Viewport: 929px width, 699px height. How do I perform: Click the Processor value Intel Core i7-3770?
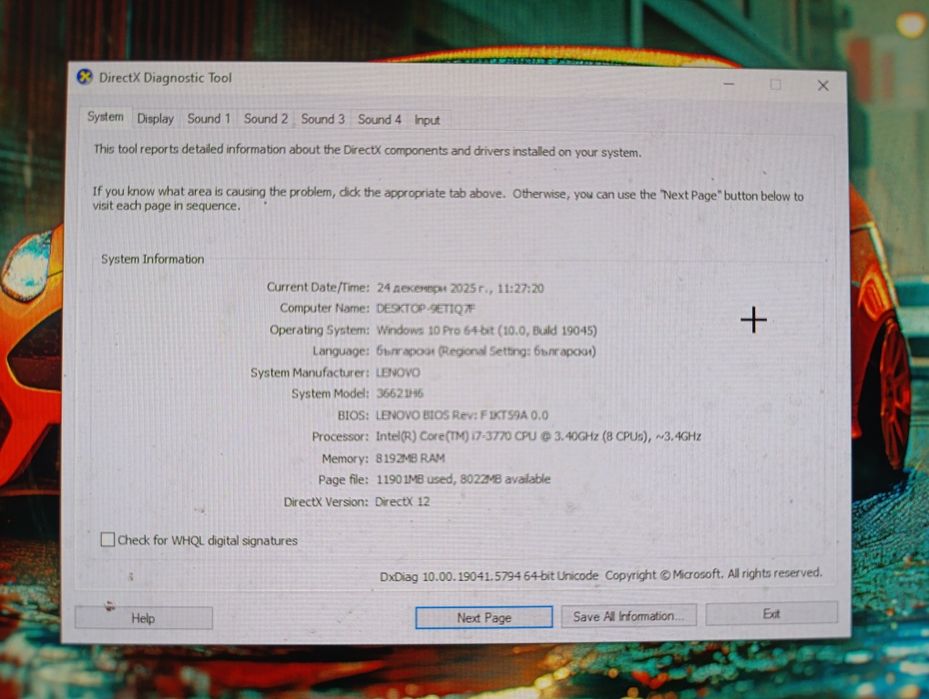coord(538,437)
